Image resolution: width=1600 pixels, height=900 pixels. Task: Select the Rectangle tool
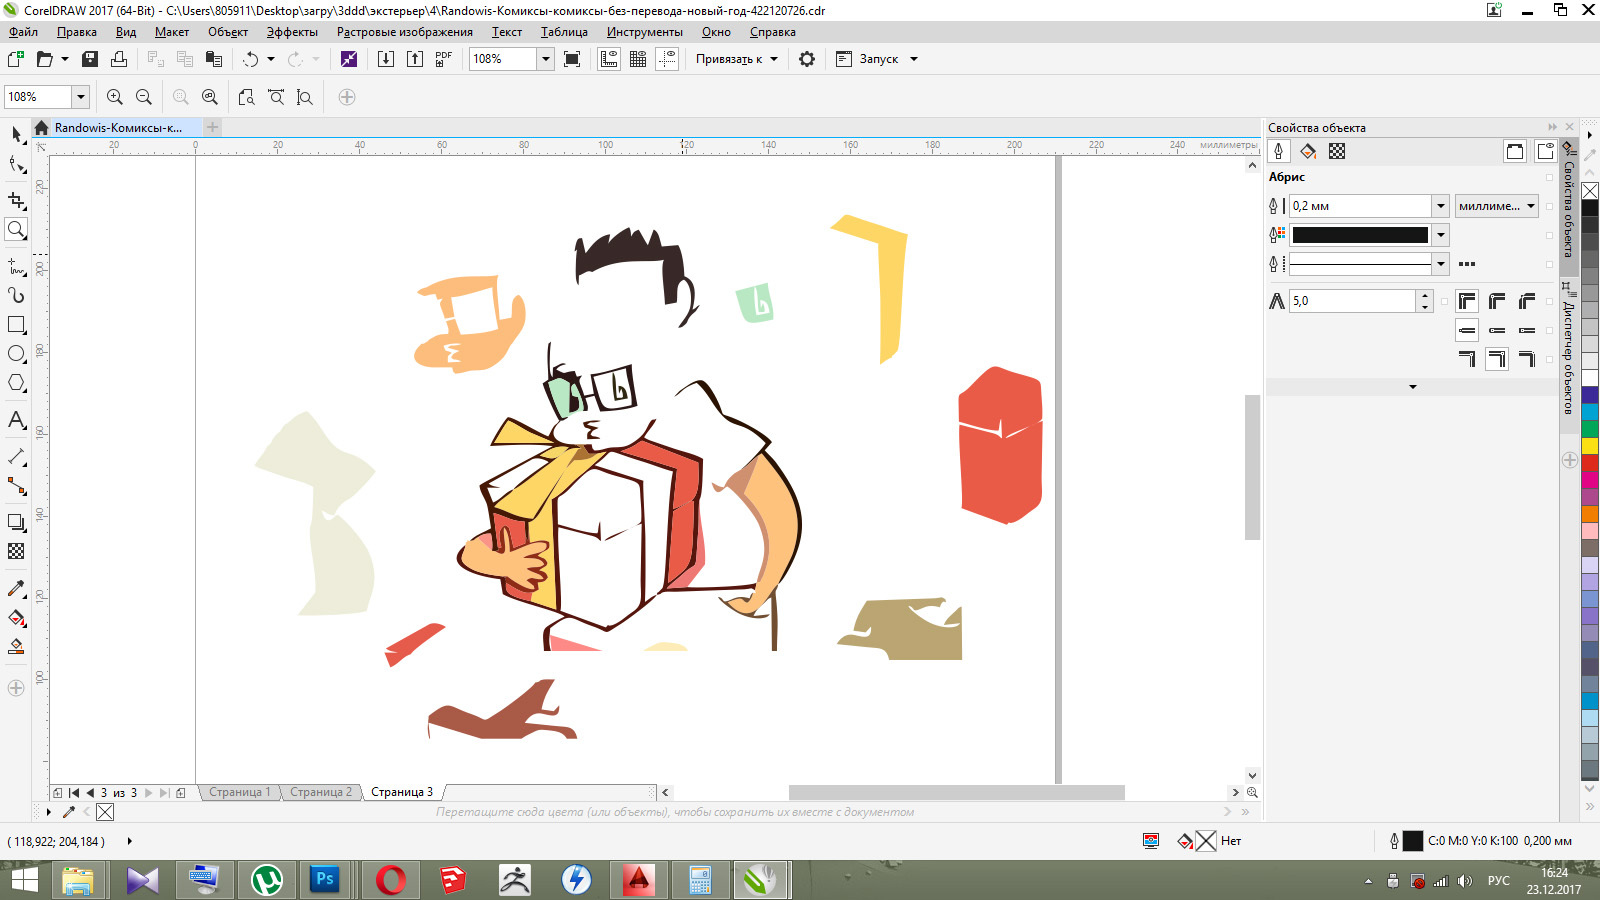(x=16, y=325)
